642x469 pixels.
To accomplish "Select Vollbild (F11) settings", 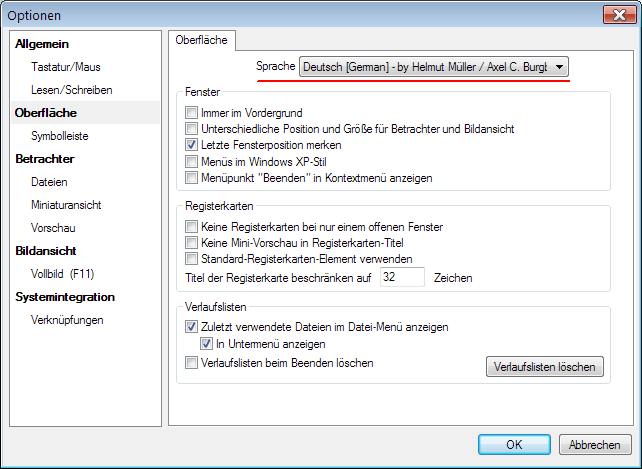I will (x=62, y=273).
